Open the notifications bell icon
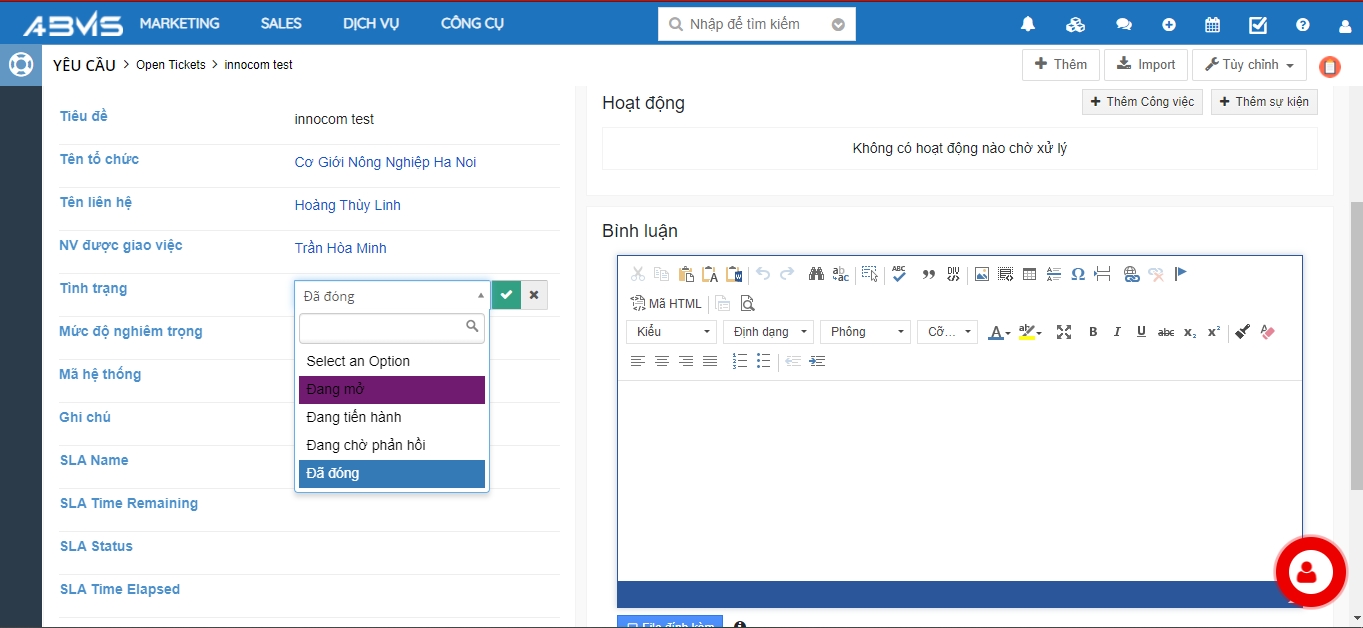1363x628 pixels. click(x=1028, y=25)
